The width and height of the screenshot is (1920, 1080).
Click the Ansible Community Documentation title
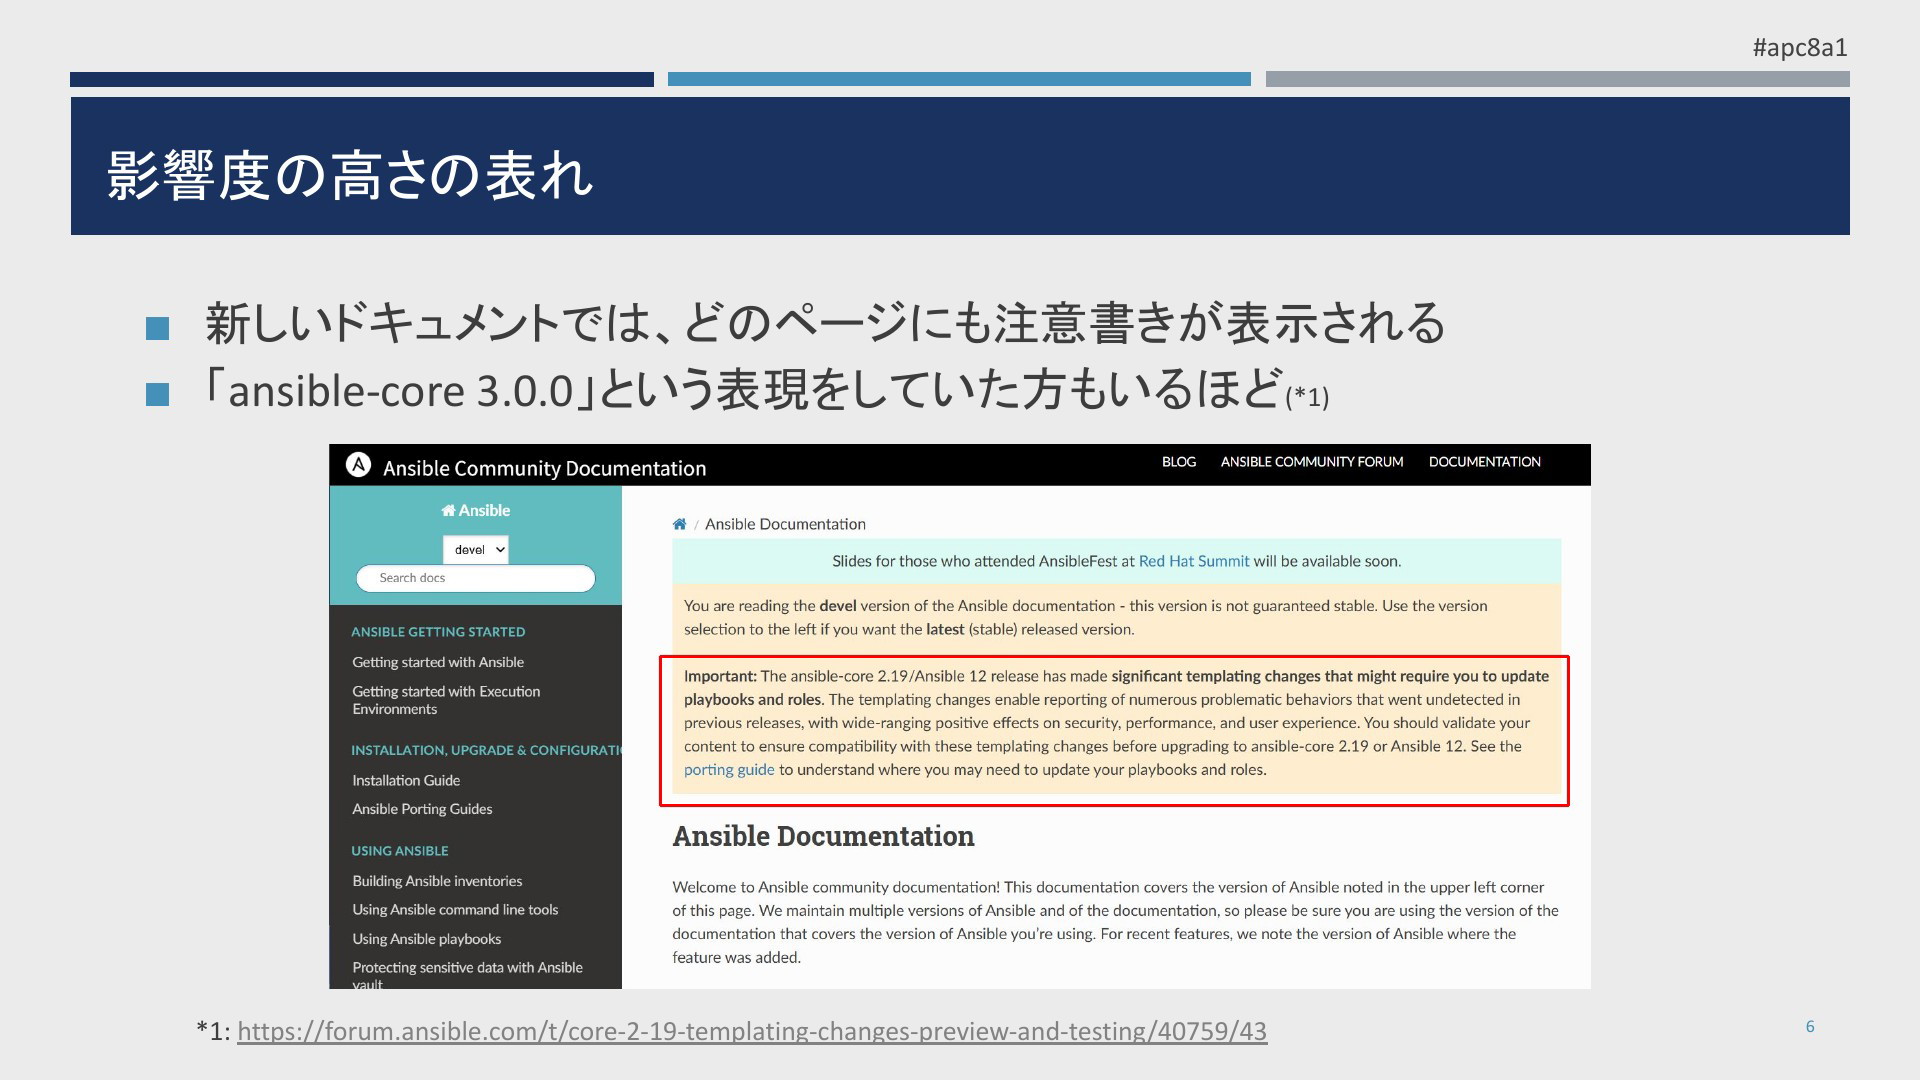pos(544,468)
